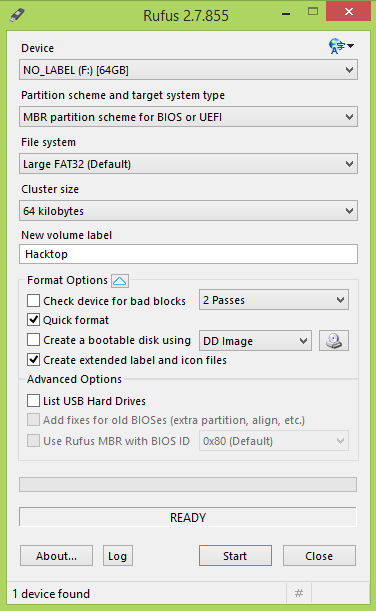The height and width of the screenshot is (611, 376).
Task: Open the Log button
Action: tap(118, 556)
